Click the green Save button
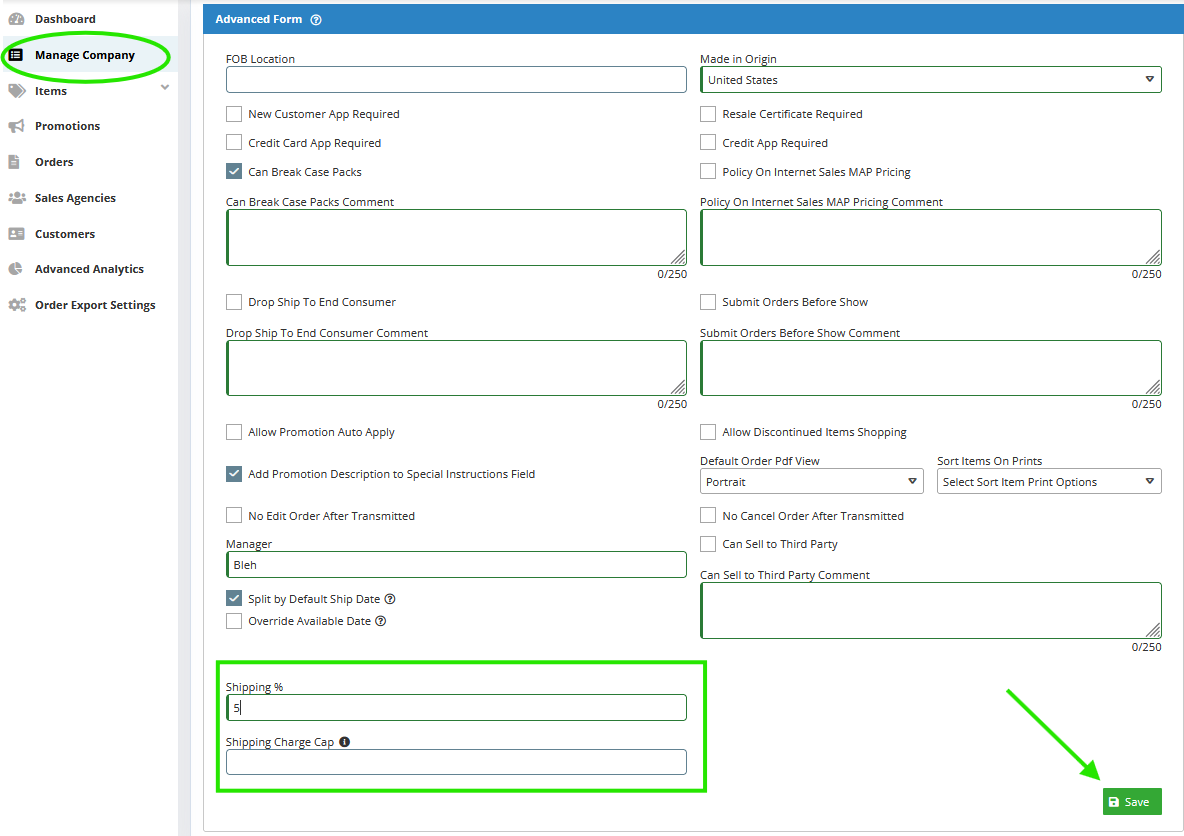This screenshot has width=1184, height=836. click(x=1132, y=802)
